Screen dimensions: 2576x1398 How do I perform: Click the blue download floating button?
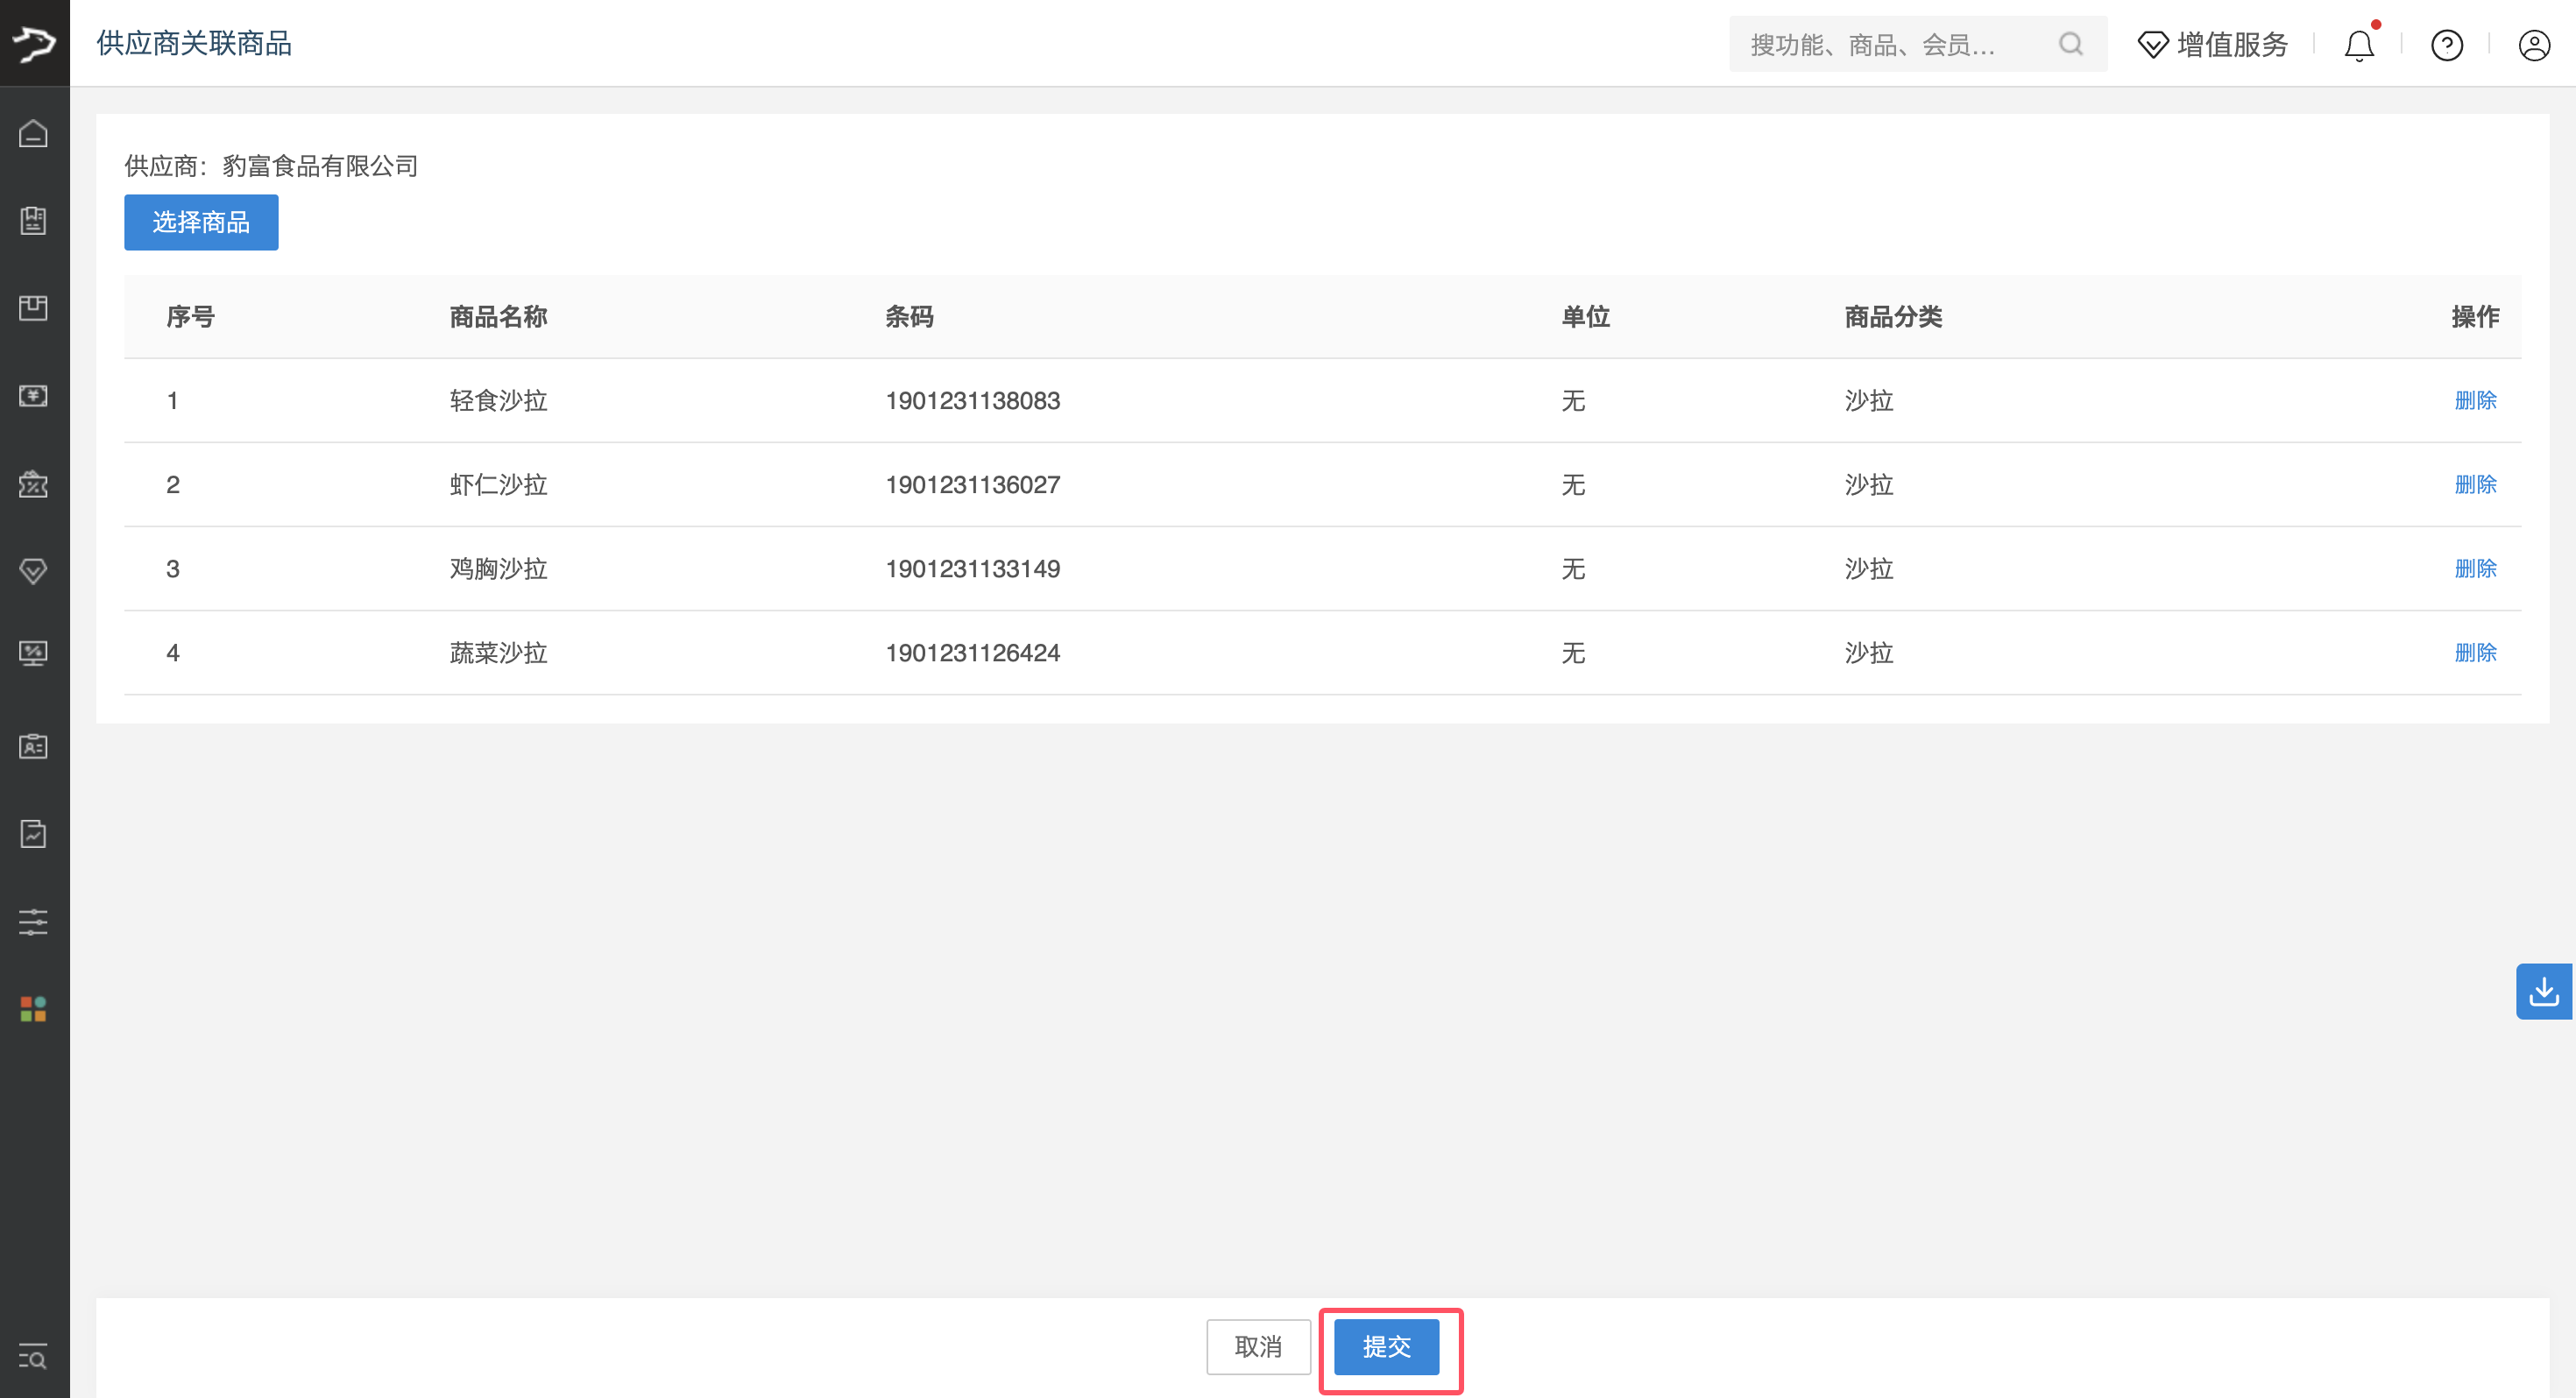2543,991
